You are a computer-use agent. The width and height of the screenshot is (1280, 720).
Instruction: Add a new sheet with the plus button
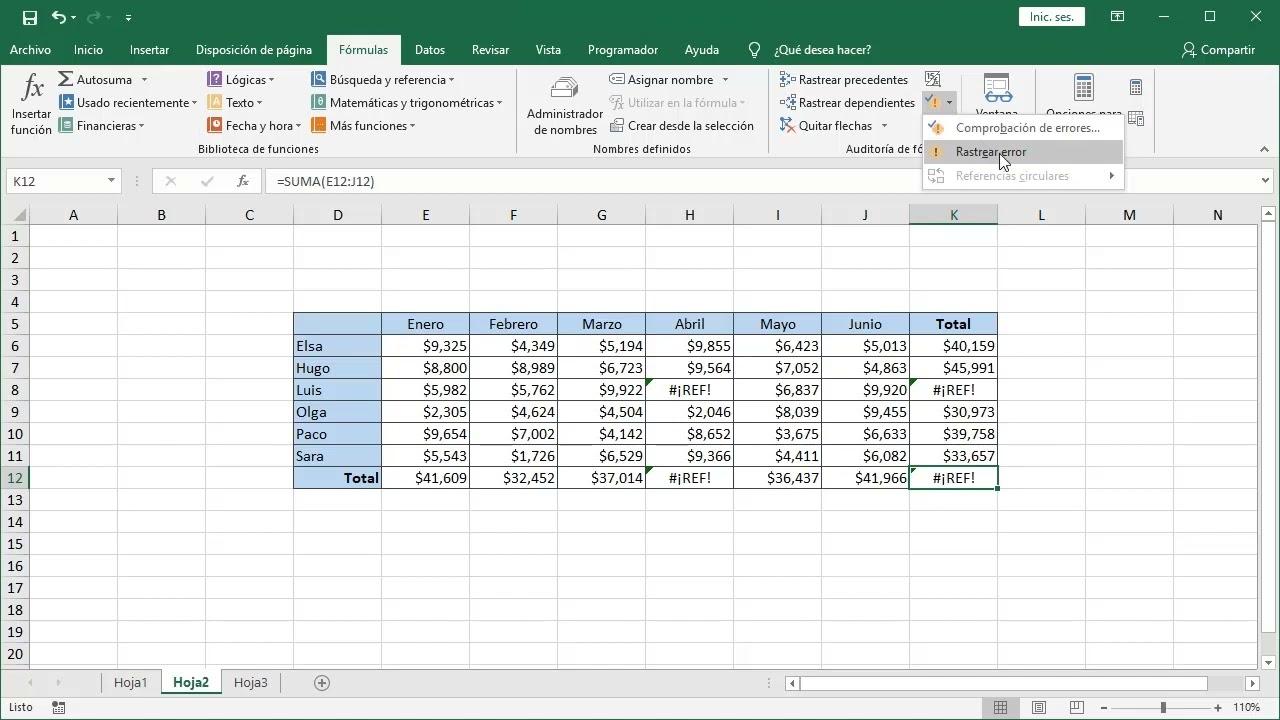tap(321, 682)
